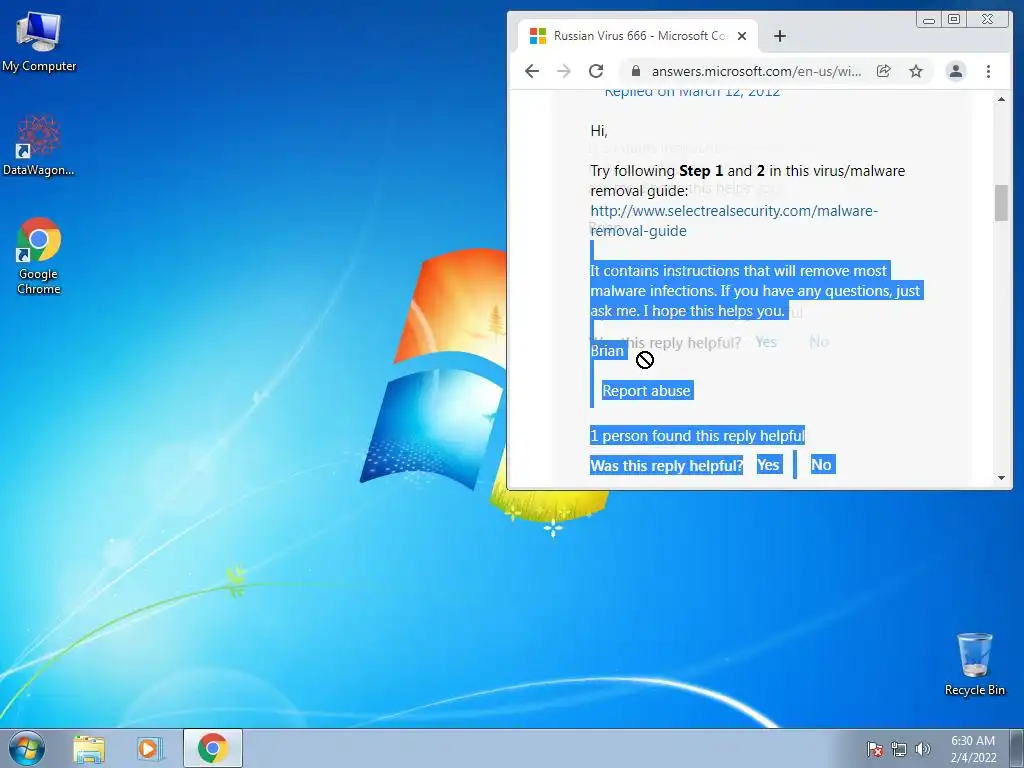Open the Windows Start menu
The image size is (1024, 768).
tap(27, 748)
